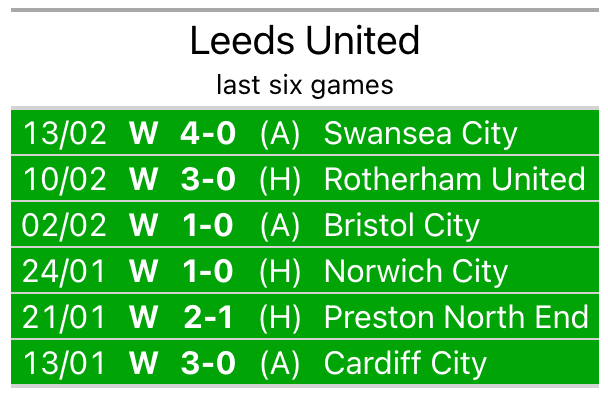Screen dimensions: 608x396
Task: Click the Bristol City opponent name
Action: pyautogui.click(x=402, y=225)
